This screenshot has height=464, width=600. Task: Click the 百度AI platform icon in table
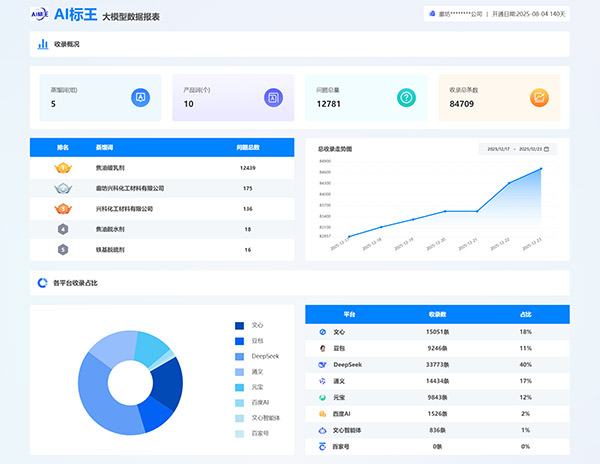coord(323,413)
